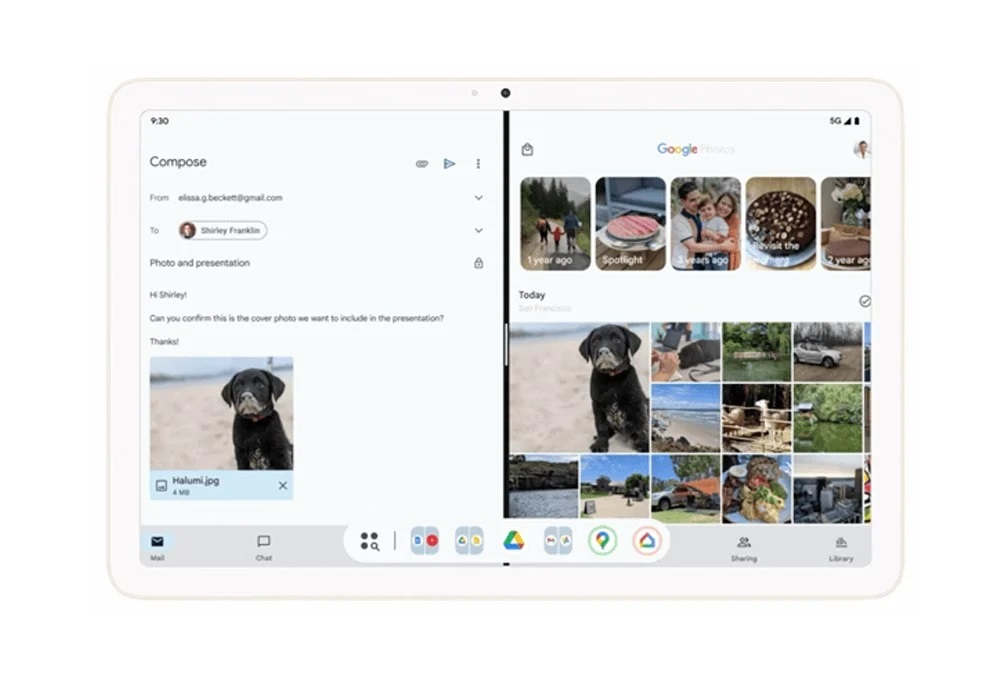Launch Google Drive from the taskbar
999x678 pixels.
point(514,541)
